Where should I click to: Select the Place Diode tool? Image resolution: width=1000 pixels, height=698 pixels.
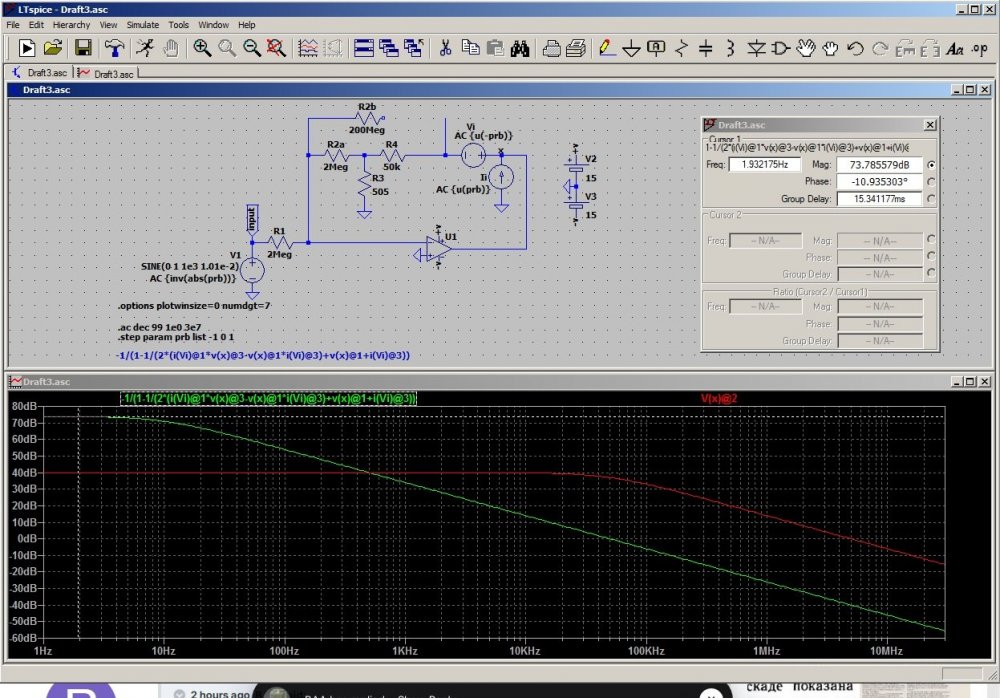756,47
